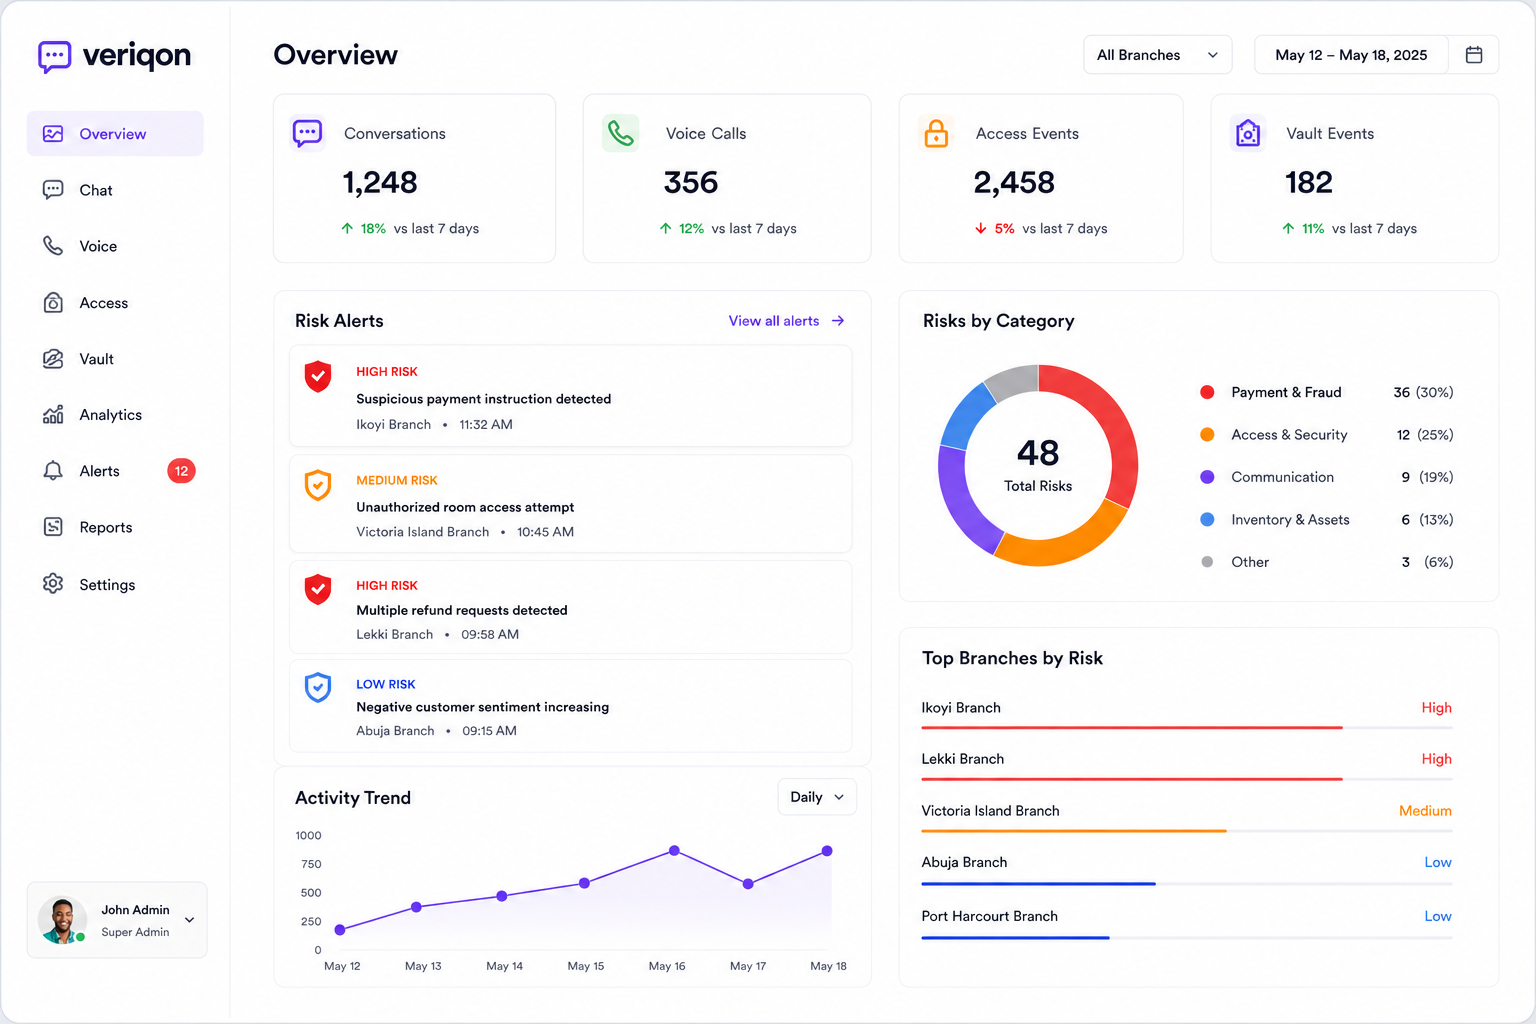
Task: Click the 1,248 conversations value
Action: pos(380,183)
